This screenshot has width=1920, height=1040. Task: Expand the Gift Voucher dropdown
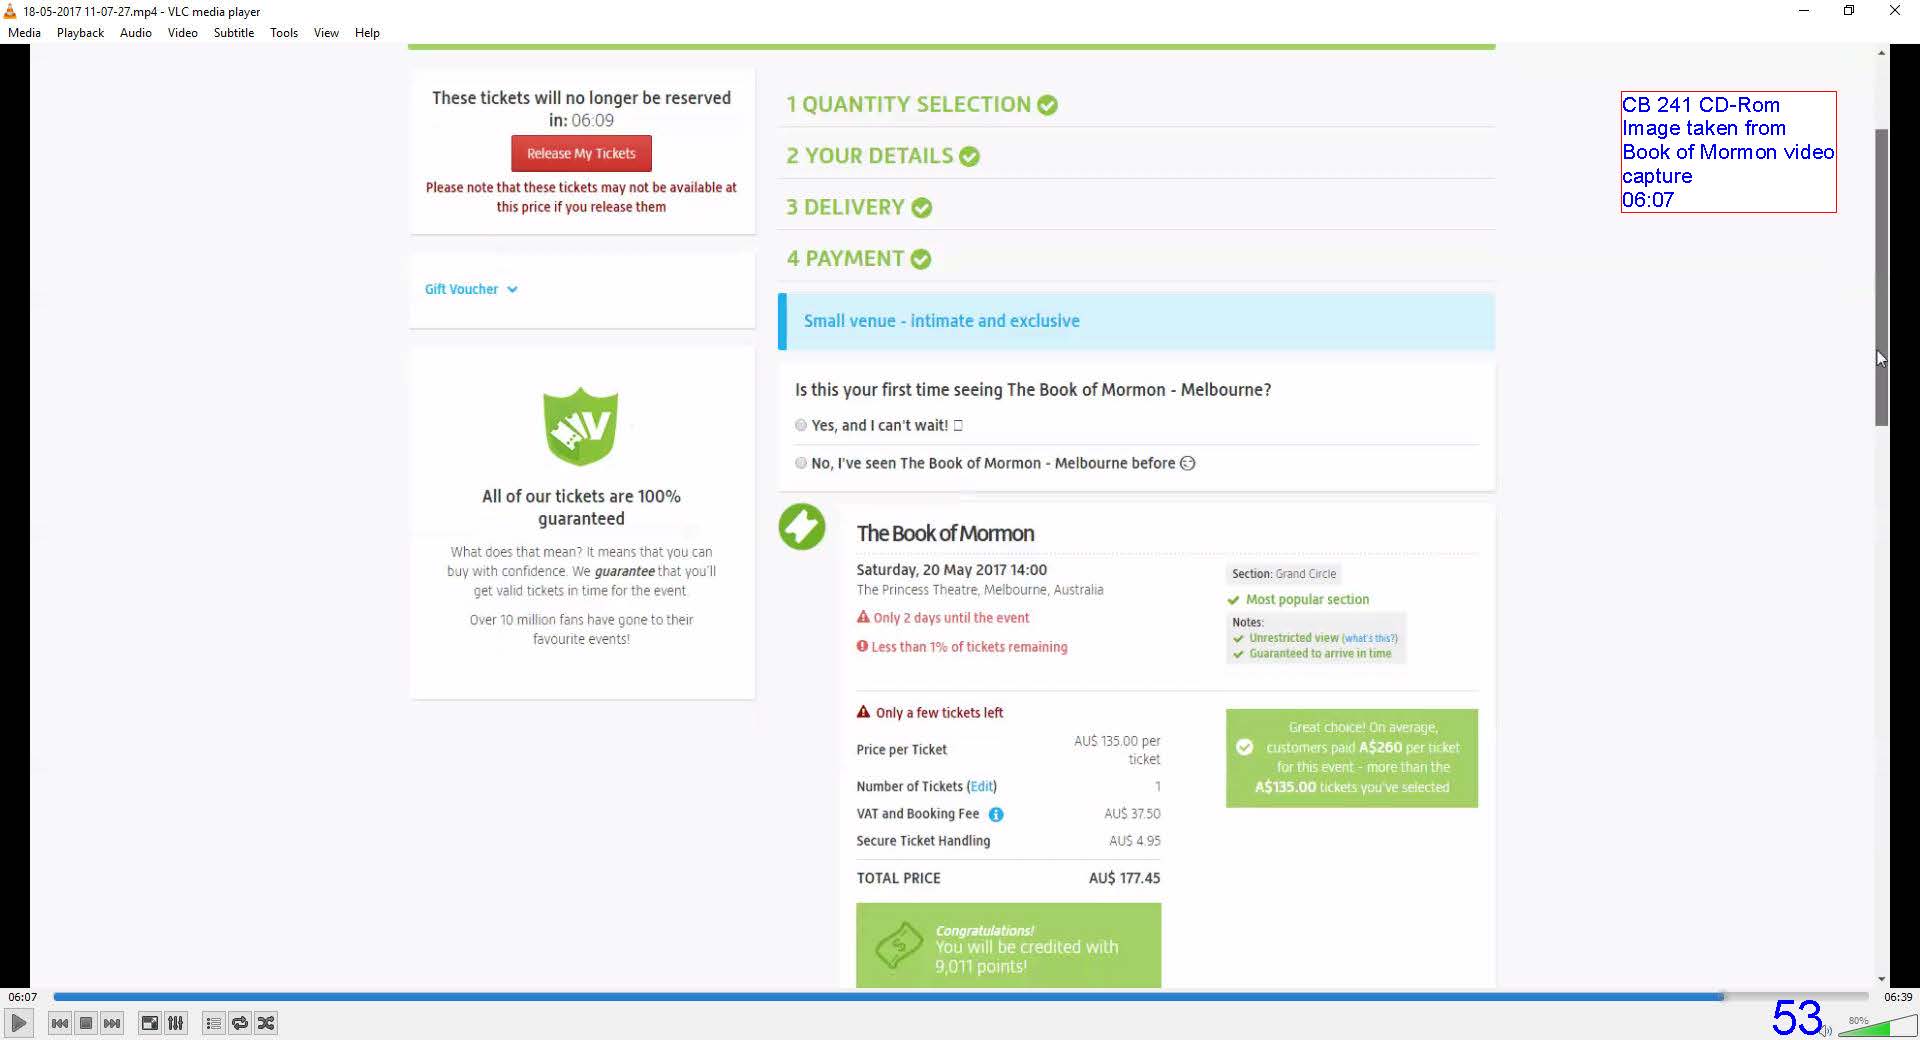[471, 289]
